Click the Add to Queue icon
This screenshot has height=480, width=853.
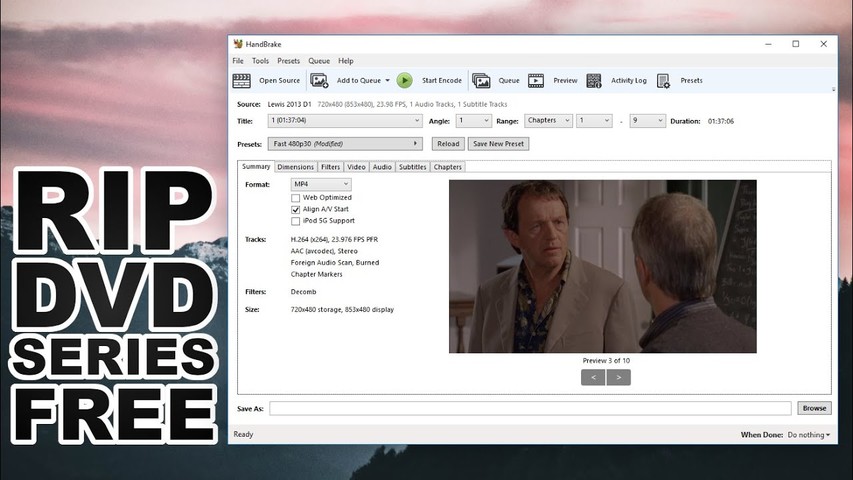point(319,81)
